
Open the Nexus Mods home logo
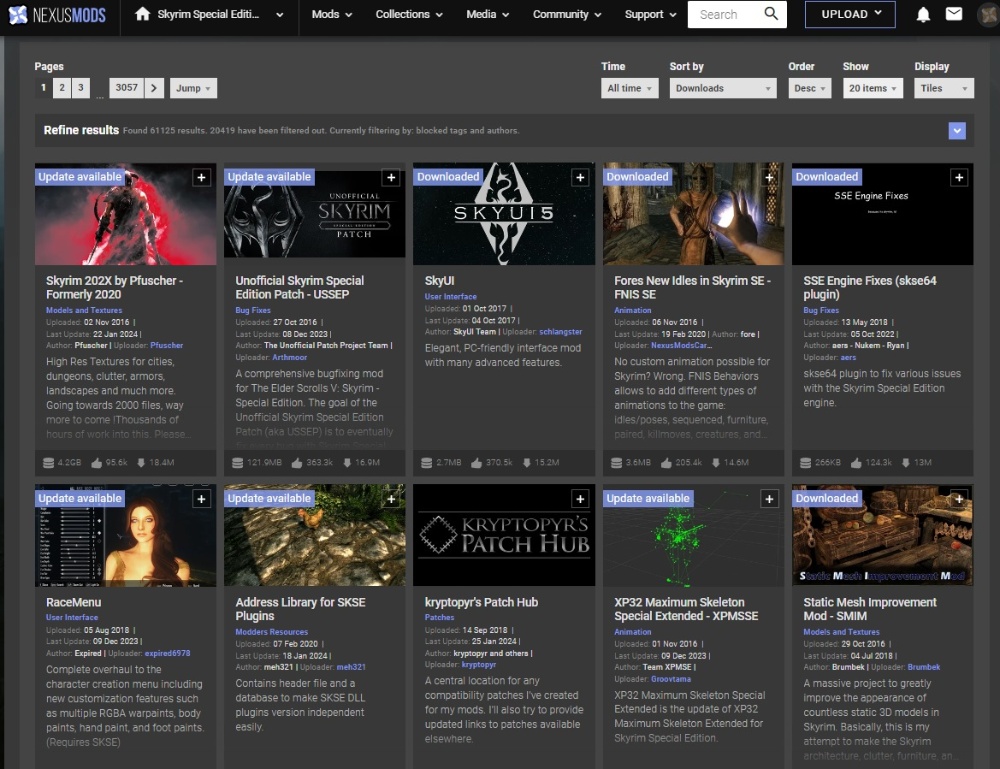56,15
